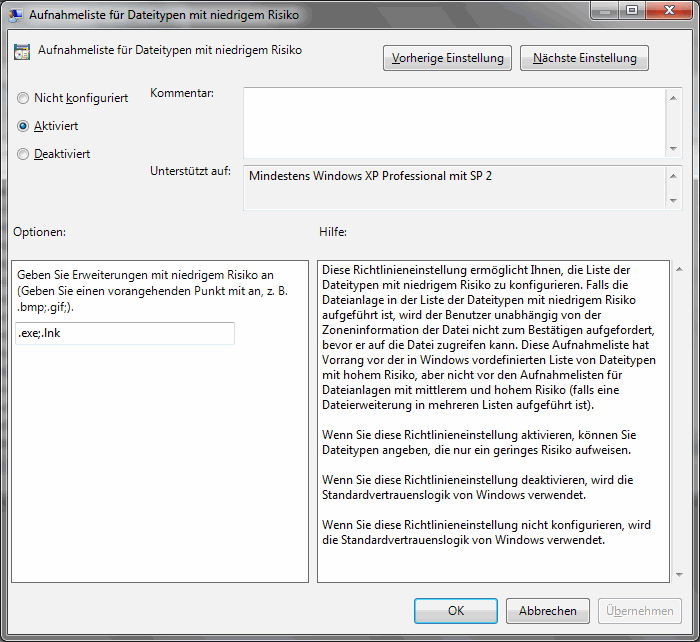The image size is (700, 642).
Task: Click the Hilfe panel scroll down arrow
Action: pyautogui.click(x=679, y=573)
